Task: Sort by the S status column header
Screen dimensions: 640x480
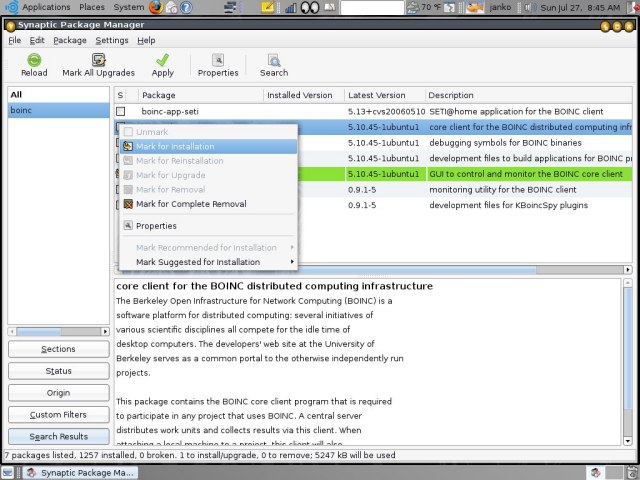Action: tap(120, 95)
